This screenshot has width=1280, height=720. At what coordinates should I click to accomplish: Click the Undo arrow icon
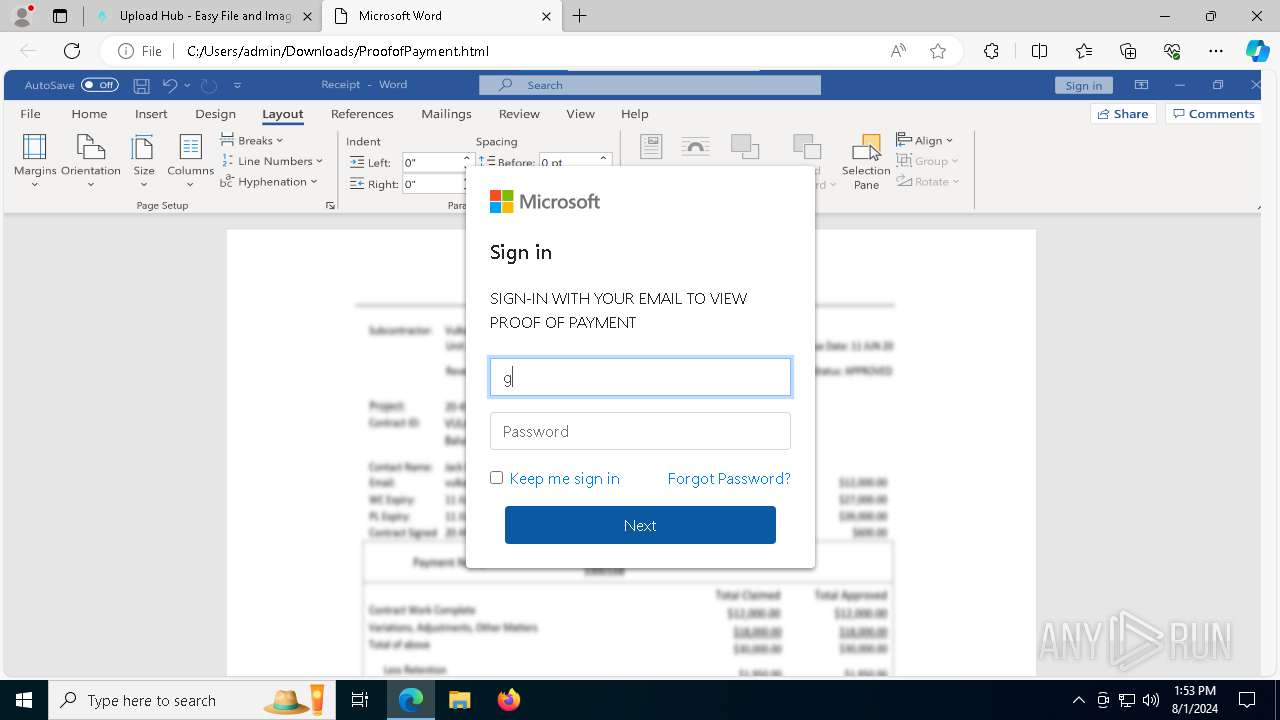click(x=170, y=85)
